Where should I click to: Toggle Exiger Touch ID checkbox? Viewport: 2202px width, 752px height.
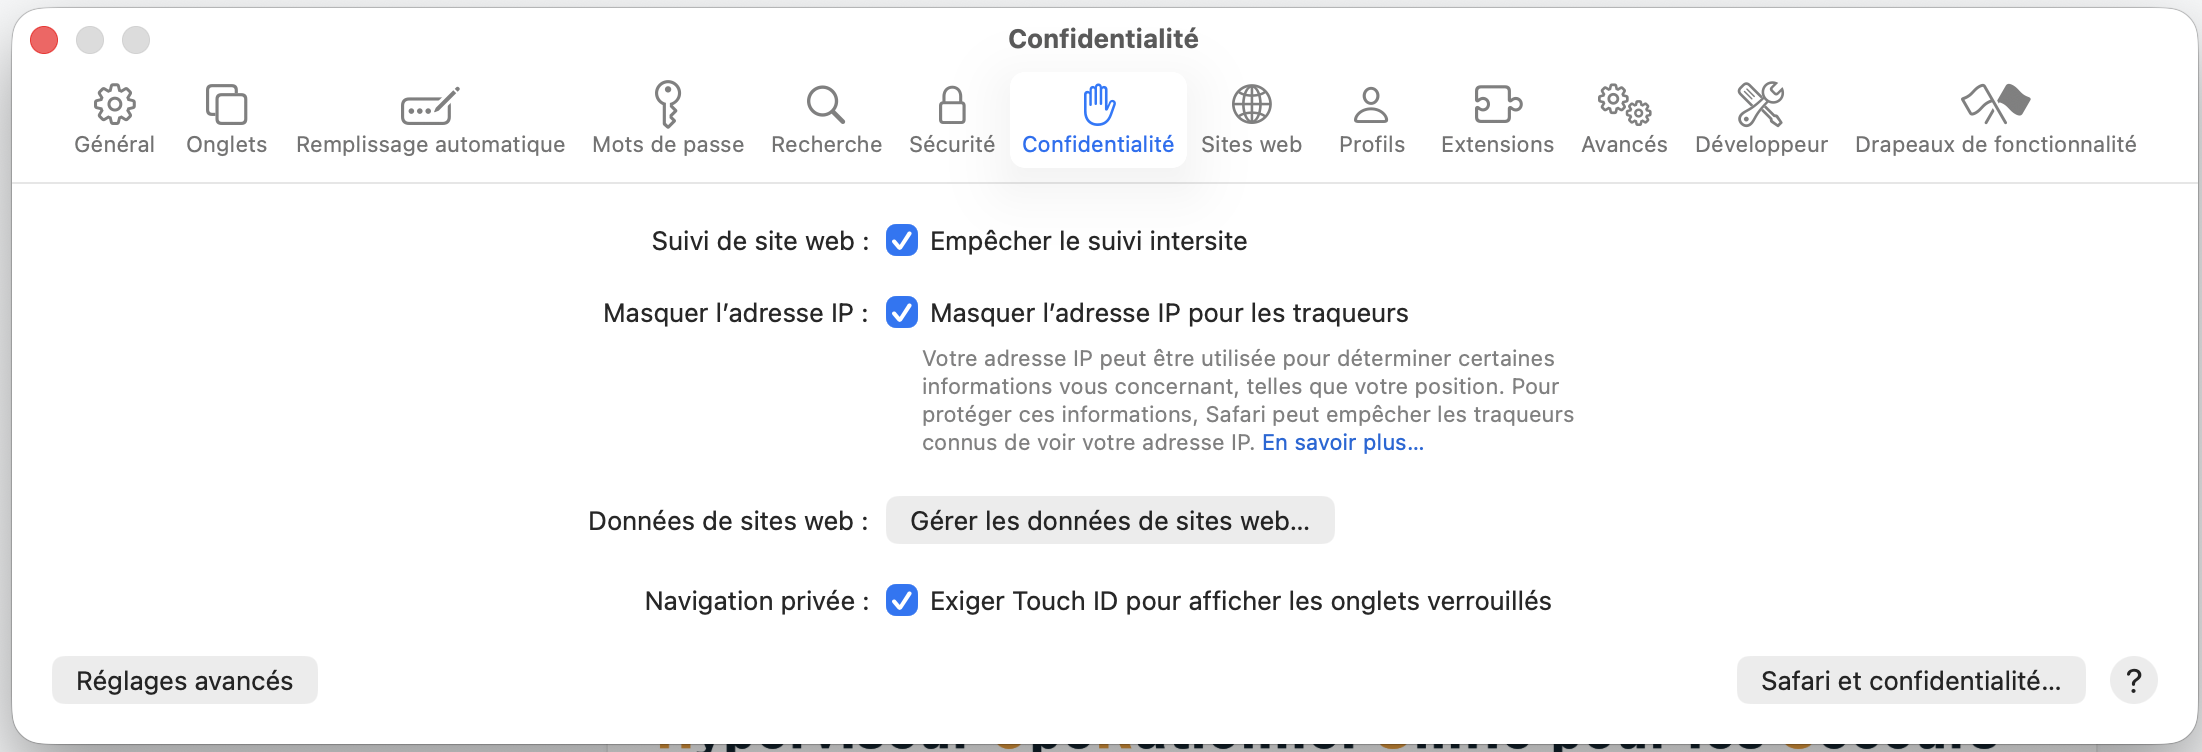click(902, 601)
